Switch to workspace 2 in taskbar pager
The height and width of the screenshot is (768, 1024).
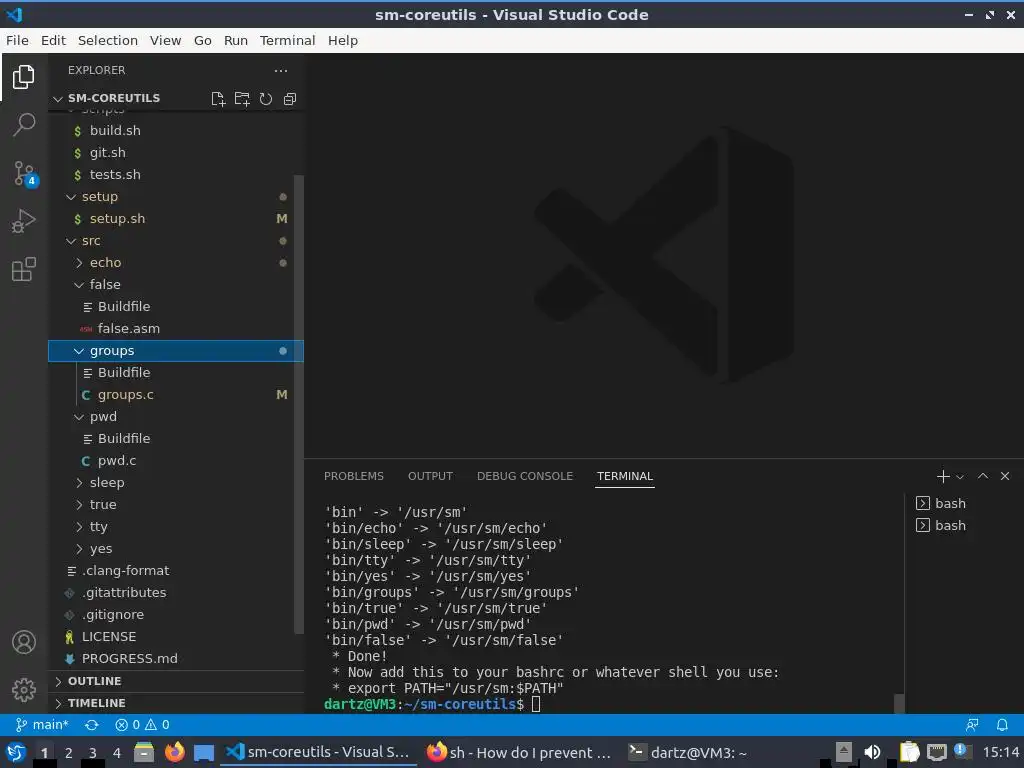pyautogui.click(x=69, y=752)
